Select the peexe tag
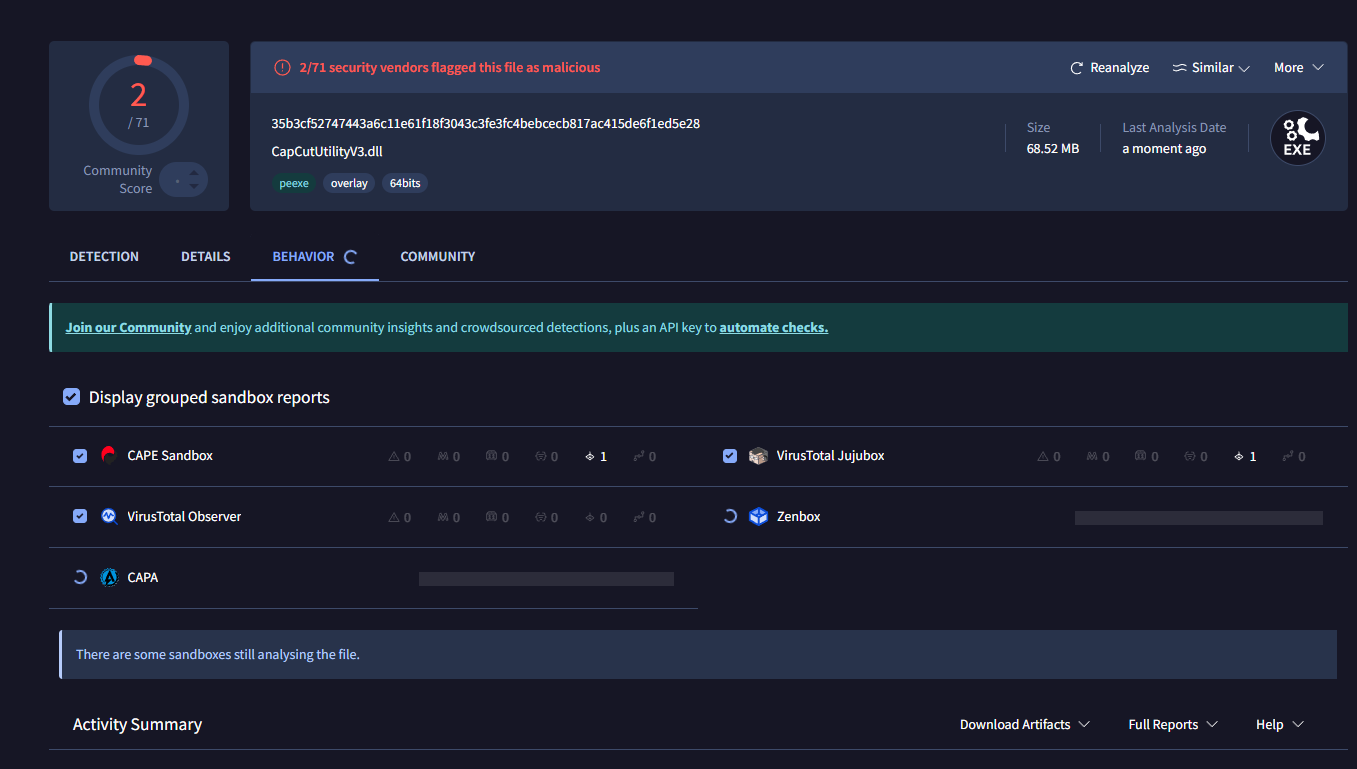Image resolution: width=1357 pixels, height=769 pixels. pyautogui.click(x=293, y=183)
